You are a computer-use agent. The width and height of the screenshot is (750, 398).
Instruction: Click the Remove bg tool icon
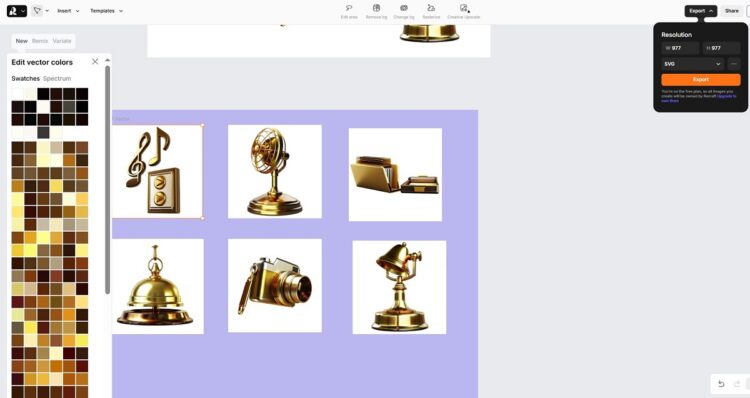(x=376, y=8)
